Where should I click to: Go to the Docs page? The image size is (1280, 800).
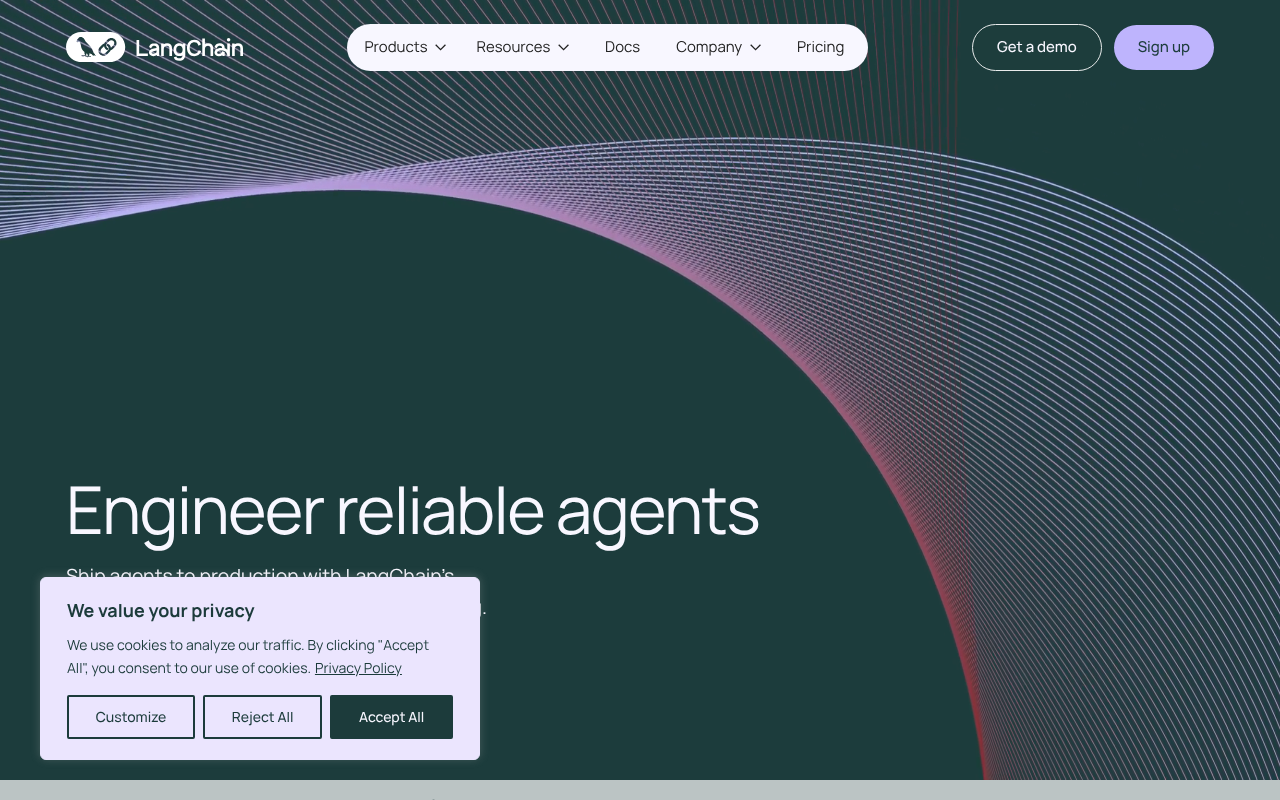[622, 47]
